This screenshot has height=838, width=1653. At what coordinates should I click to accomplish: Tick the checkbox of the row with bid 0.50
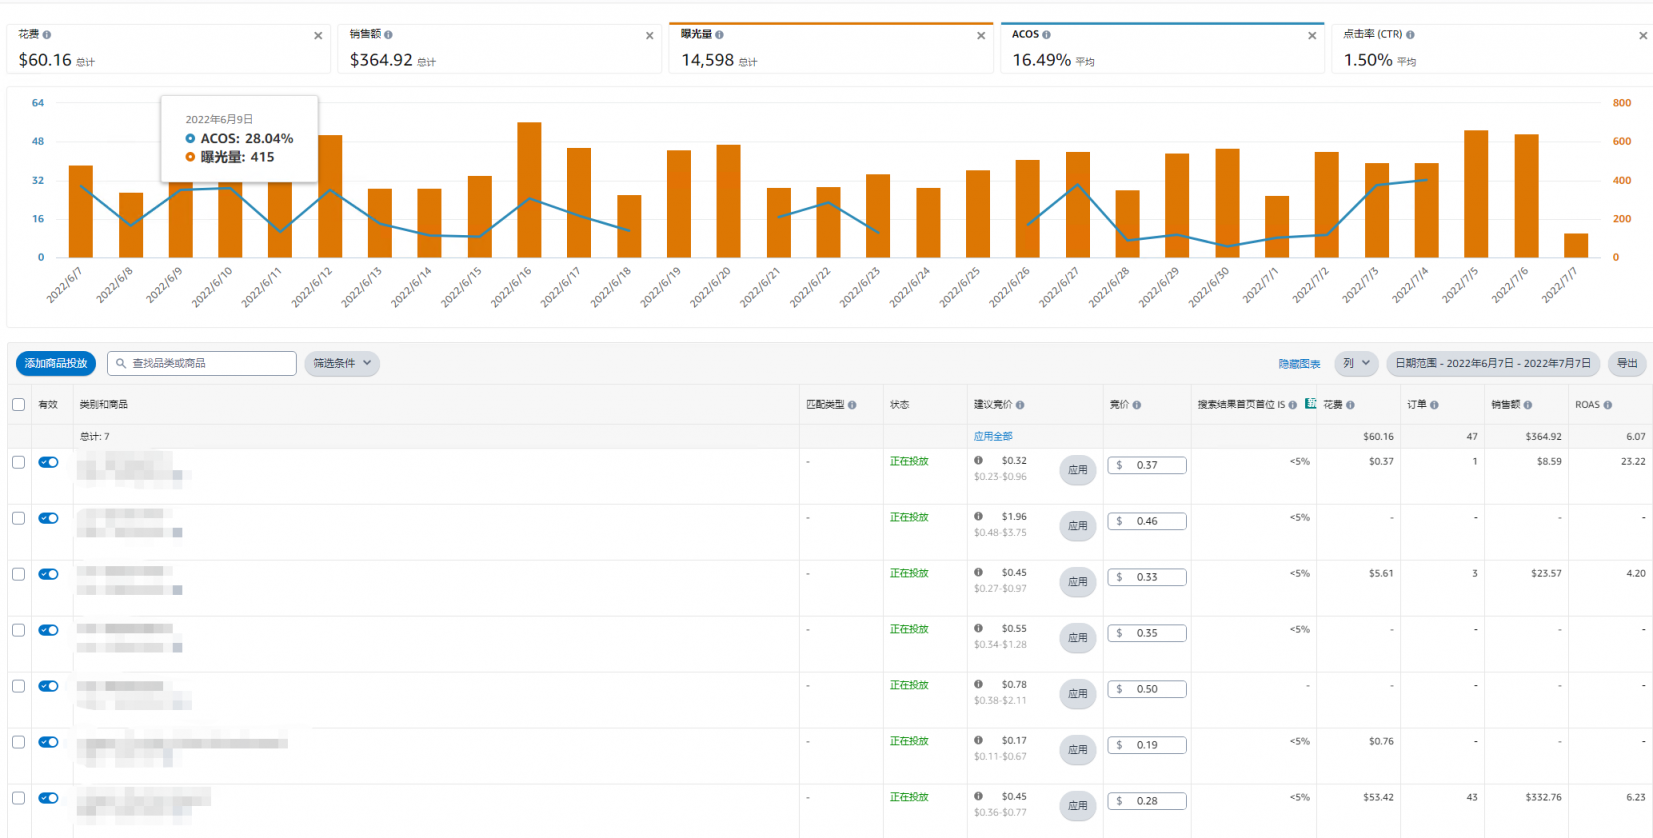click(18, 686)
